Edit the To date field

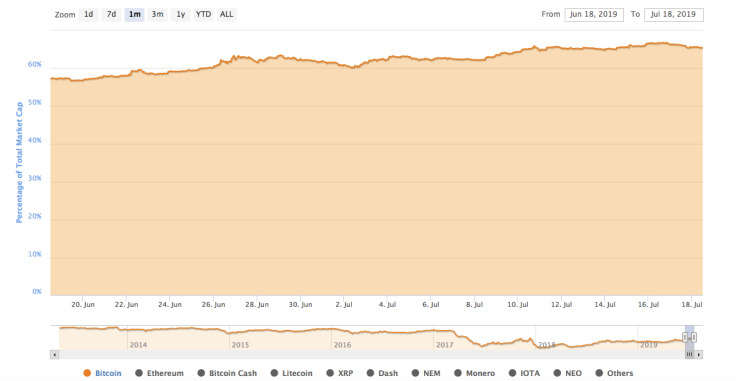[x=674, y=15]
